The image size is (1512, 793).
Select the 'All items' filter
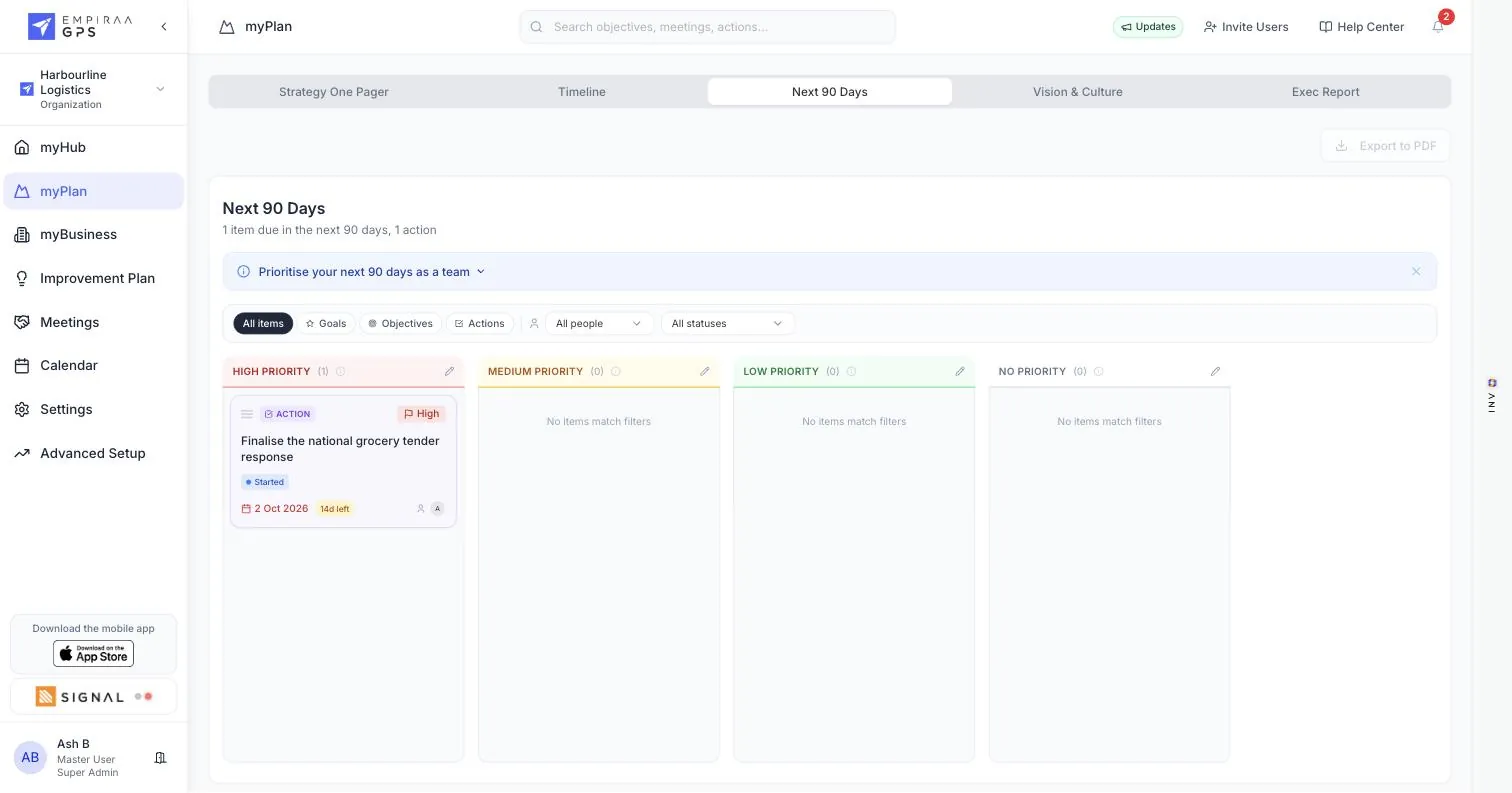pyautogui.click(x=263, y=323)
